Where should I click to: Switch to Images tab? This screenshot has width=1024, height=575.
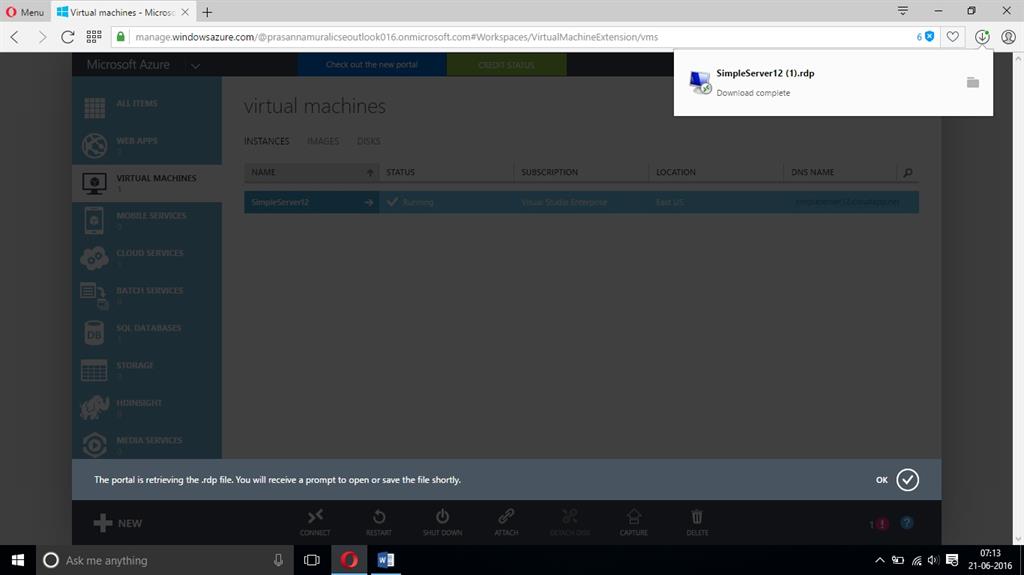click(323, 141)
